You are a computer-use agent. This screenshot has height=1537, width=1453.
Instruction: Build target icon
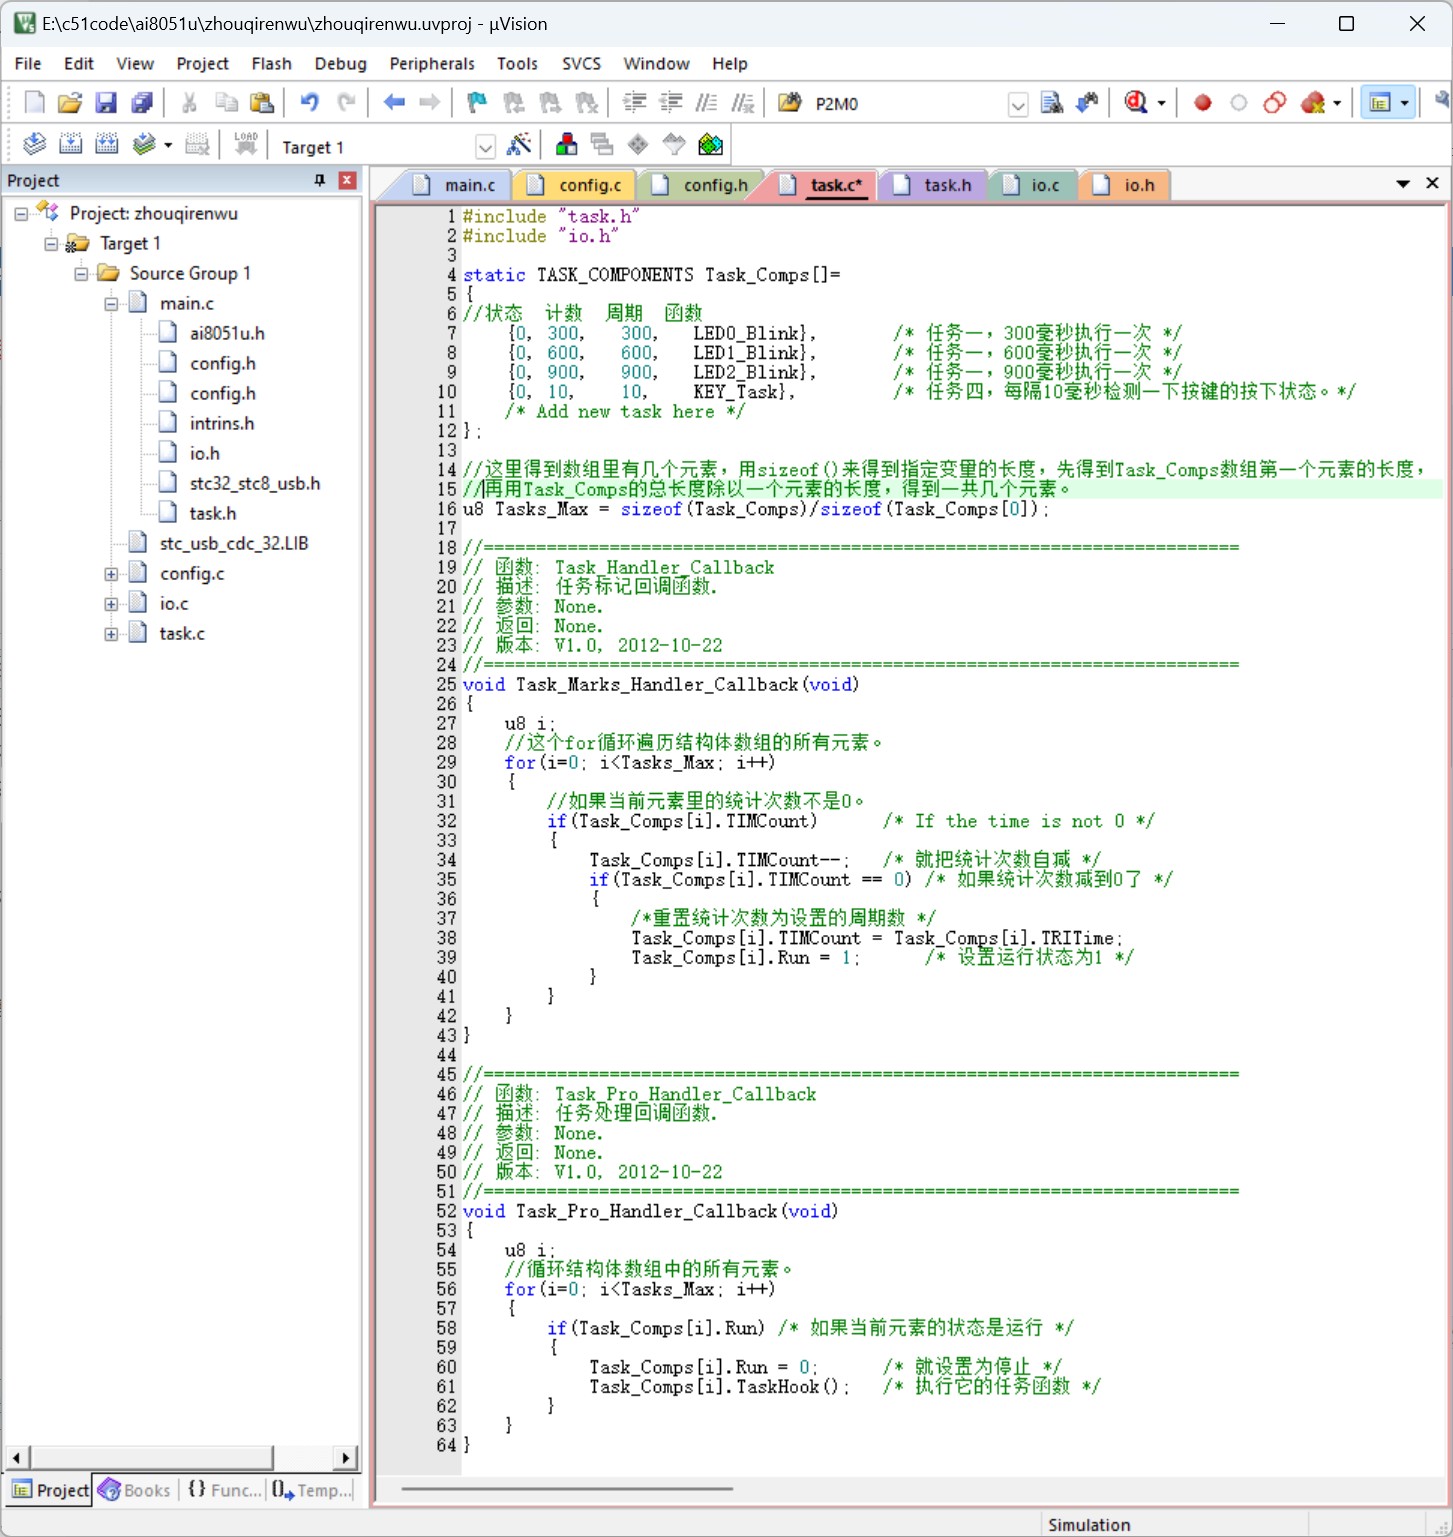(x=71, y=145)
